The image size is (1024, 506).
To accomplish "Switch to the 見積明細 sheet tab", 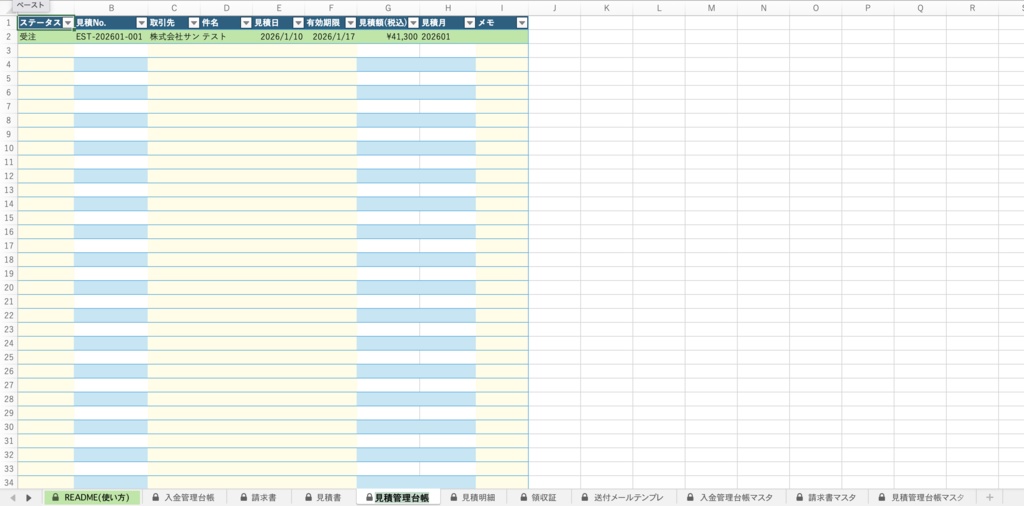I will tap(473, 498).
